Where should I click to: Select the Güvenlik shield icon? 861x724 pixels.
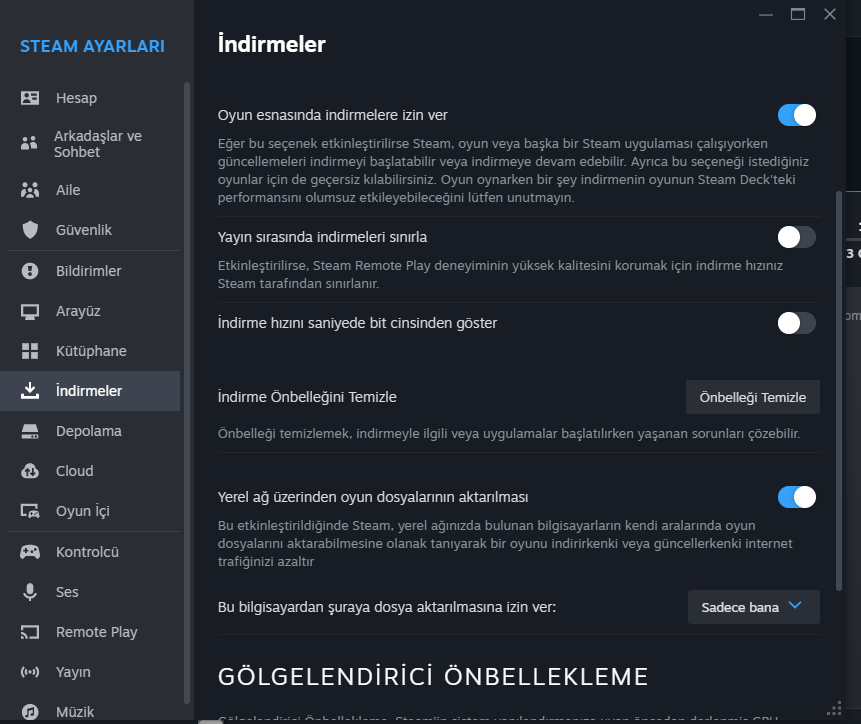30,230
